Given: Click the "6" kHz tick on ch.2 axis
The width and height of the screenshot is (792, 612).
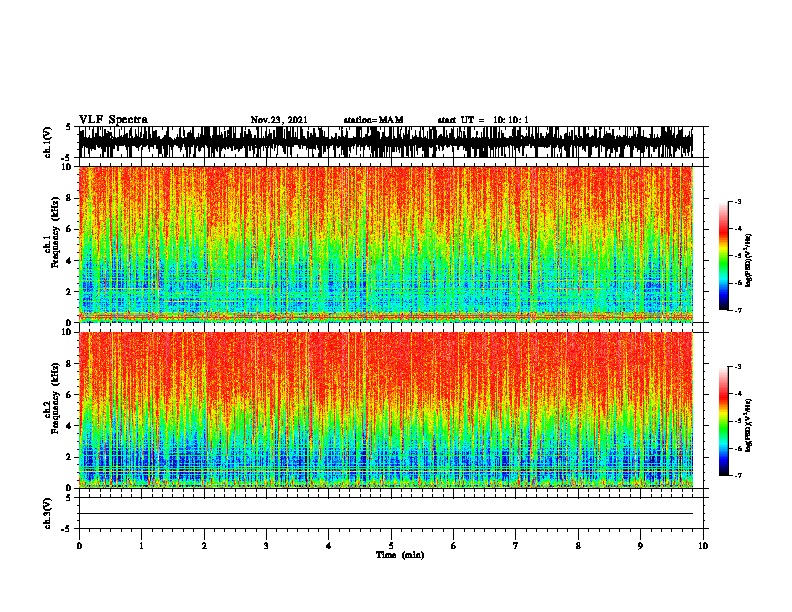Looking at the screenshot, I should tap(70, 395).
